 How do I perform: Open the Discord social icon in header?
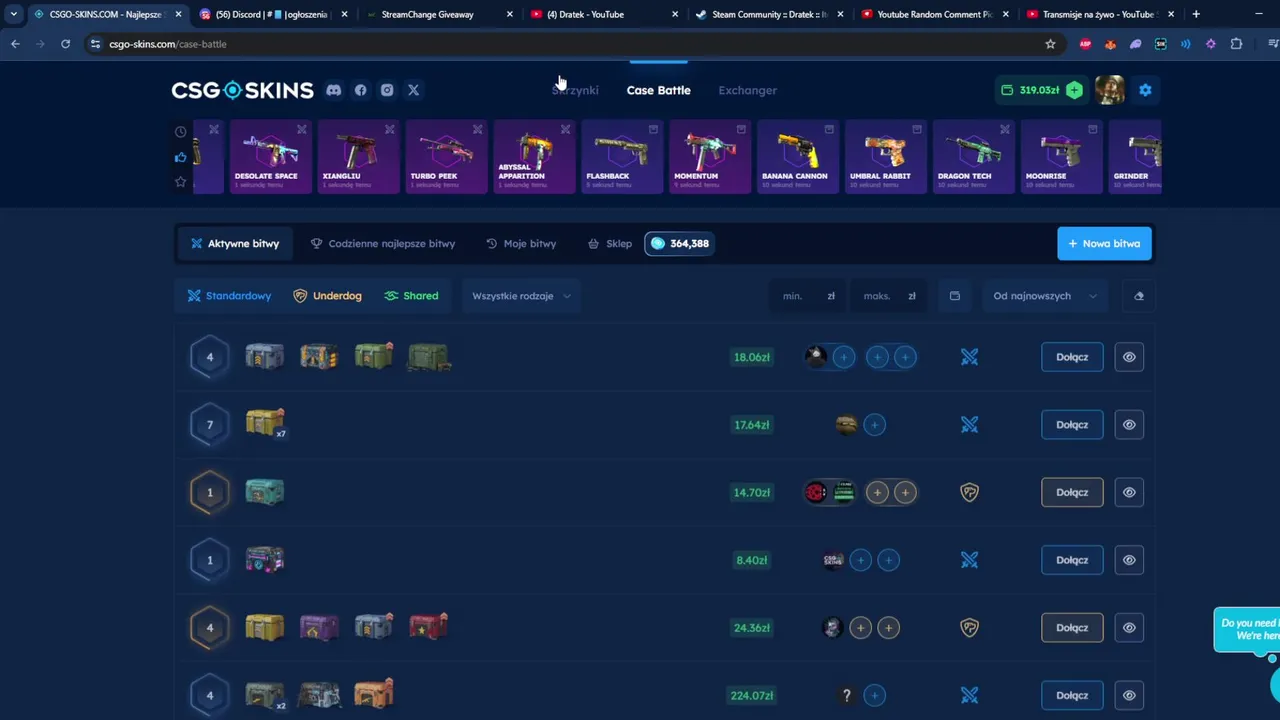pos(334,90)
